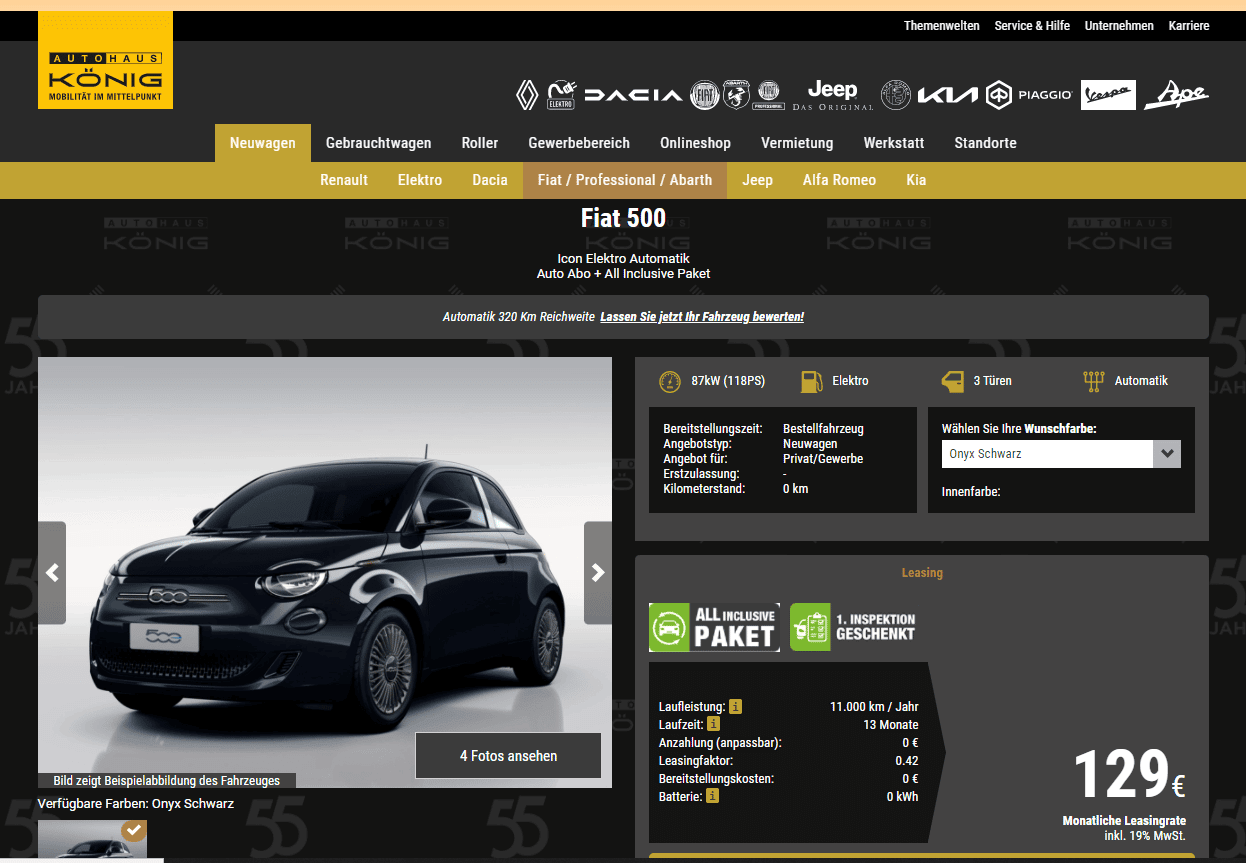The image size is (1246, 863).
Task: Click the Autohaus König logo
Action: click(x=105, y=60)
